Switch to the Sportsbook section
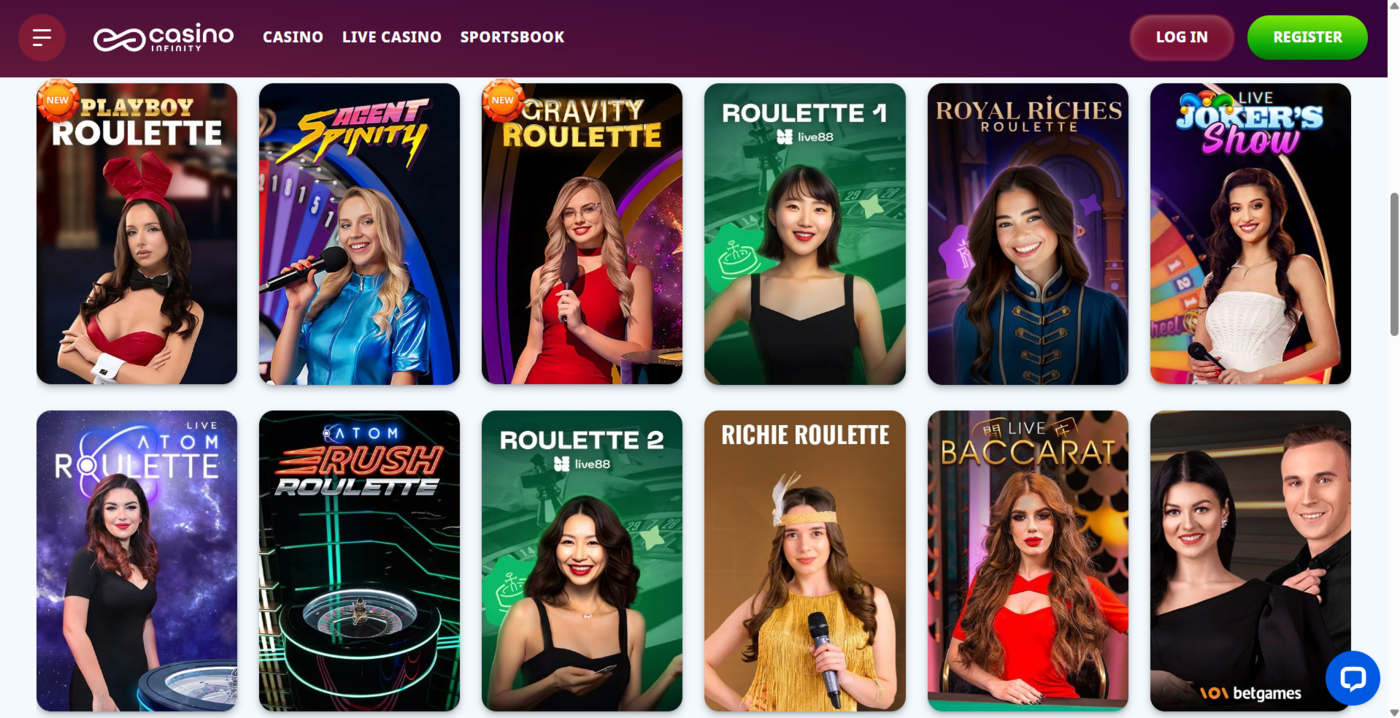Screen dimensions: 1400x718 coord(512,37)
